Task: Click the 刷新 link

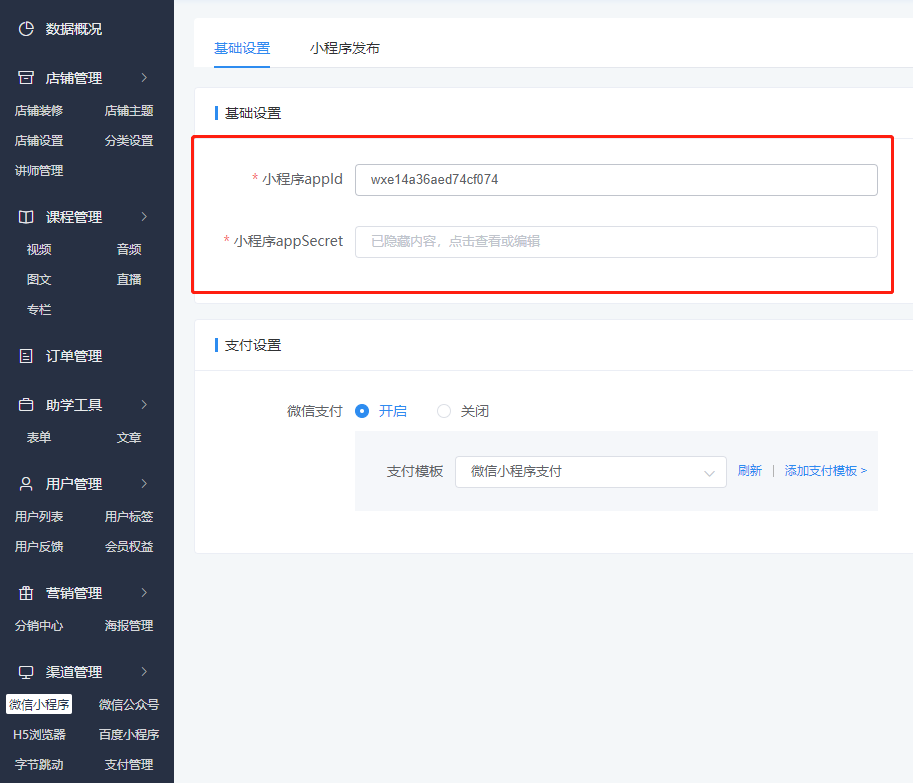Action: pyautogui.click(x=749, y=470)
